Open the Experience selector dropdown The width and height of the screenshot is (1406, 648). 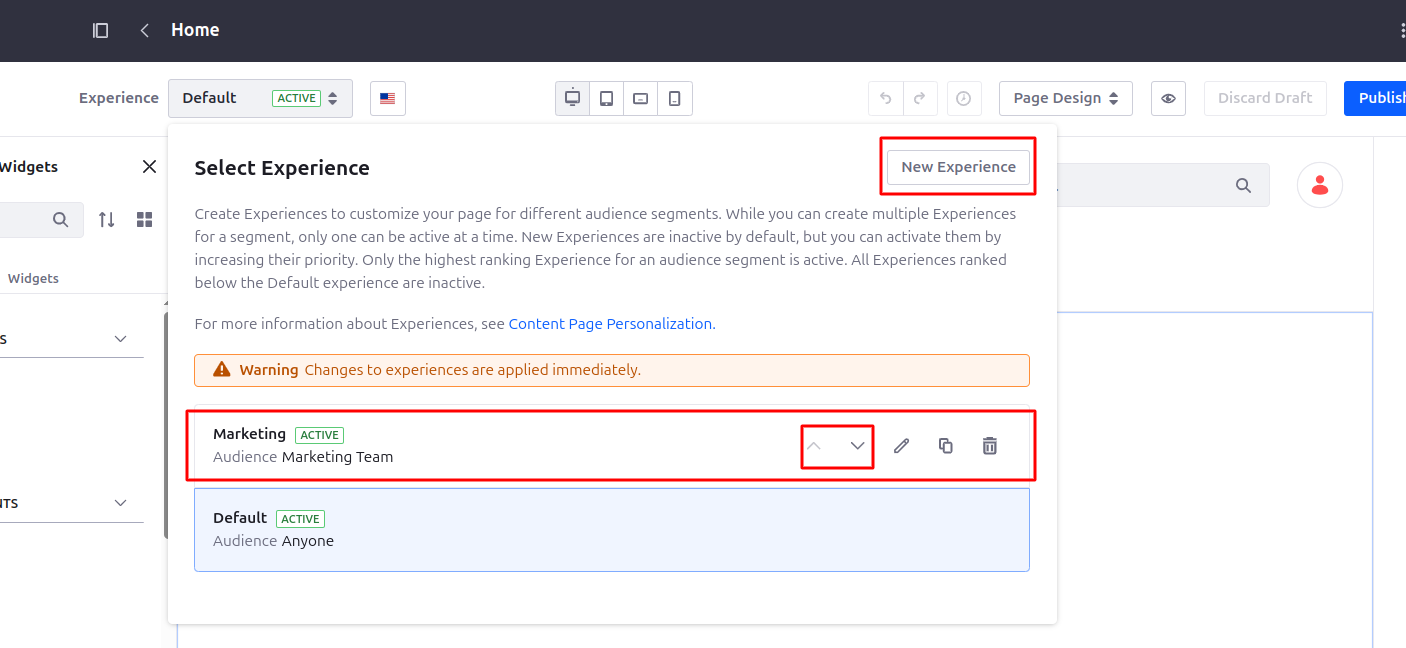tap(260, 98)
